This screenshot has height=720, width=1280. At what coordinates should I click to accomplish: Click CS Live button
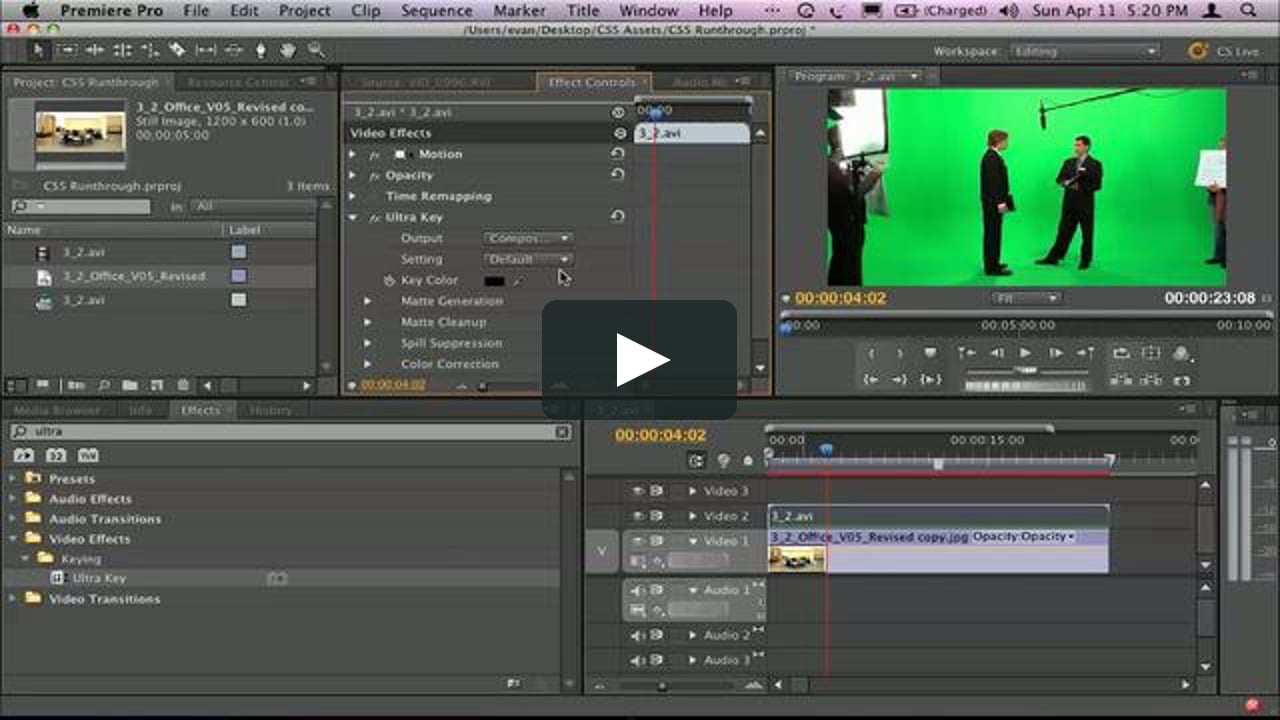(1225, 51)
